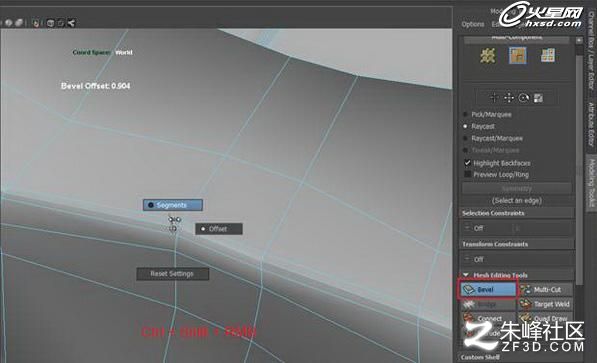
Task: Activate the Move transform tool icon
Action: point(509,98)
